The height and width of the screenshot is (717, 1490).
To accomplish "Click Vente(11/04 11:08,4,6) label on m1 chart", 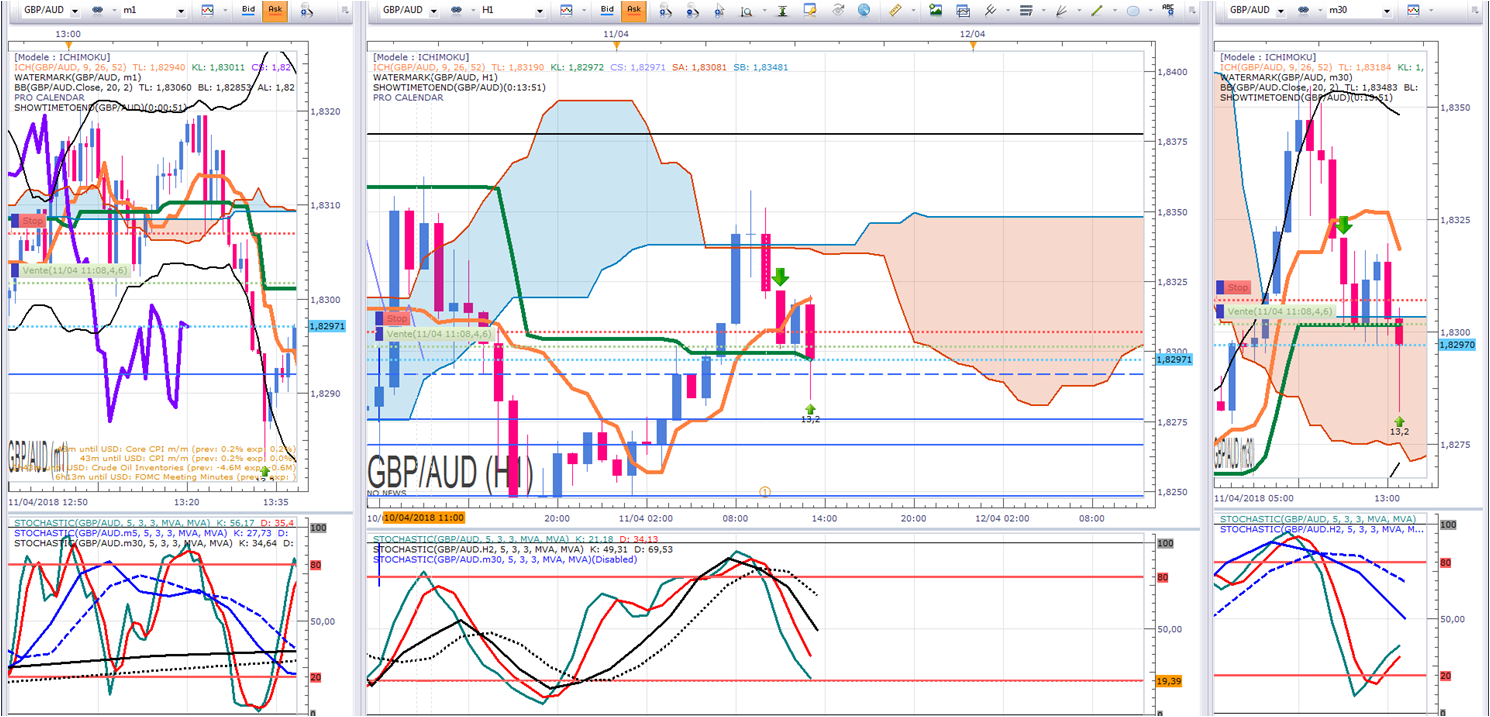I will [75, 269].
